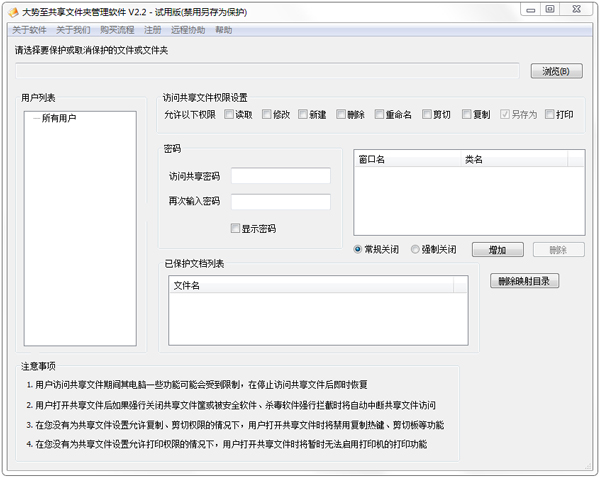Screen dimensions: 600x477
Task: Open the 帮助 menu
Action: tap(223, 30)
